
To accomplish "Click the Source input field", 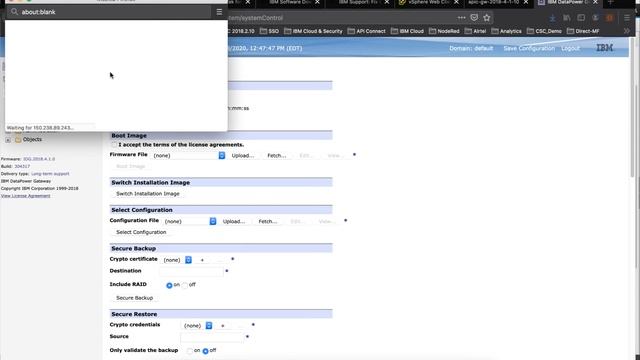I will click(212, 337).
